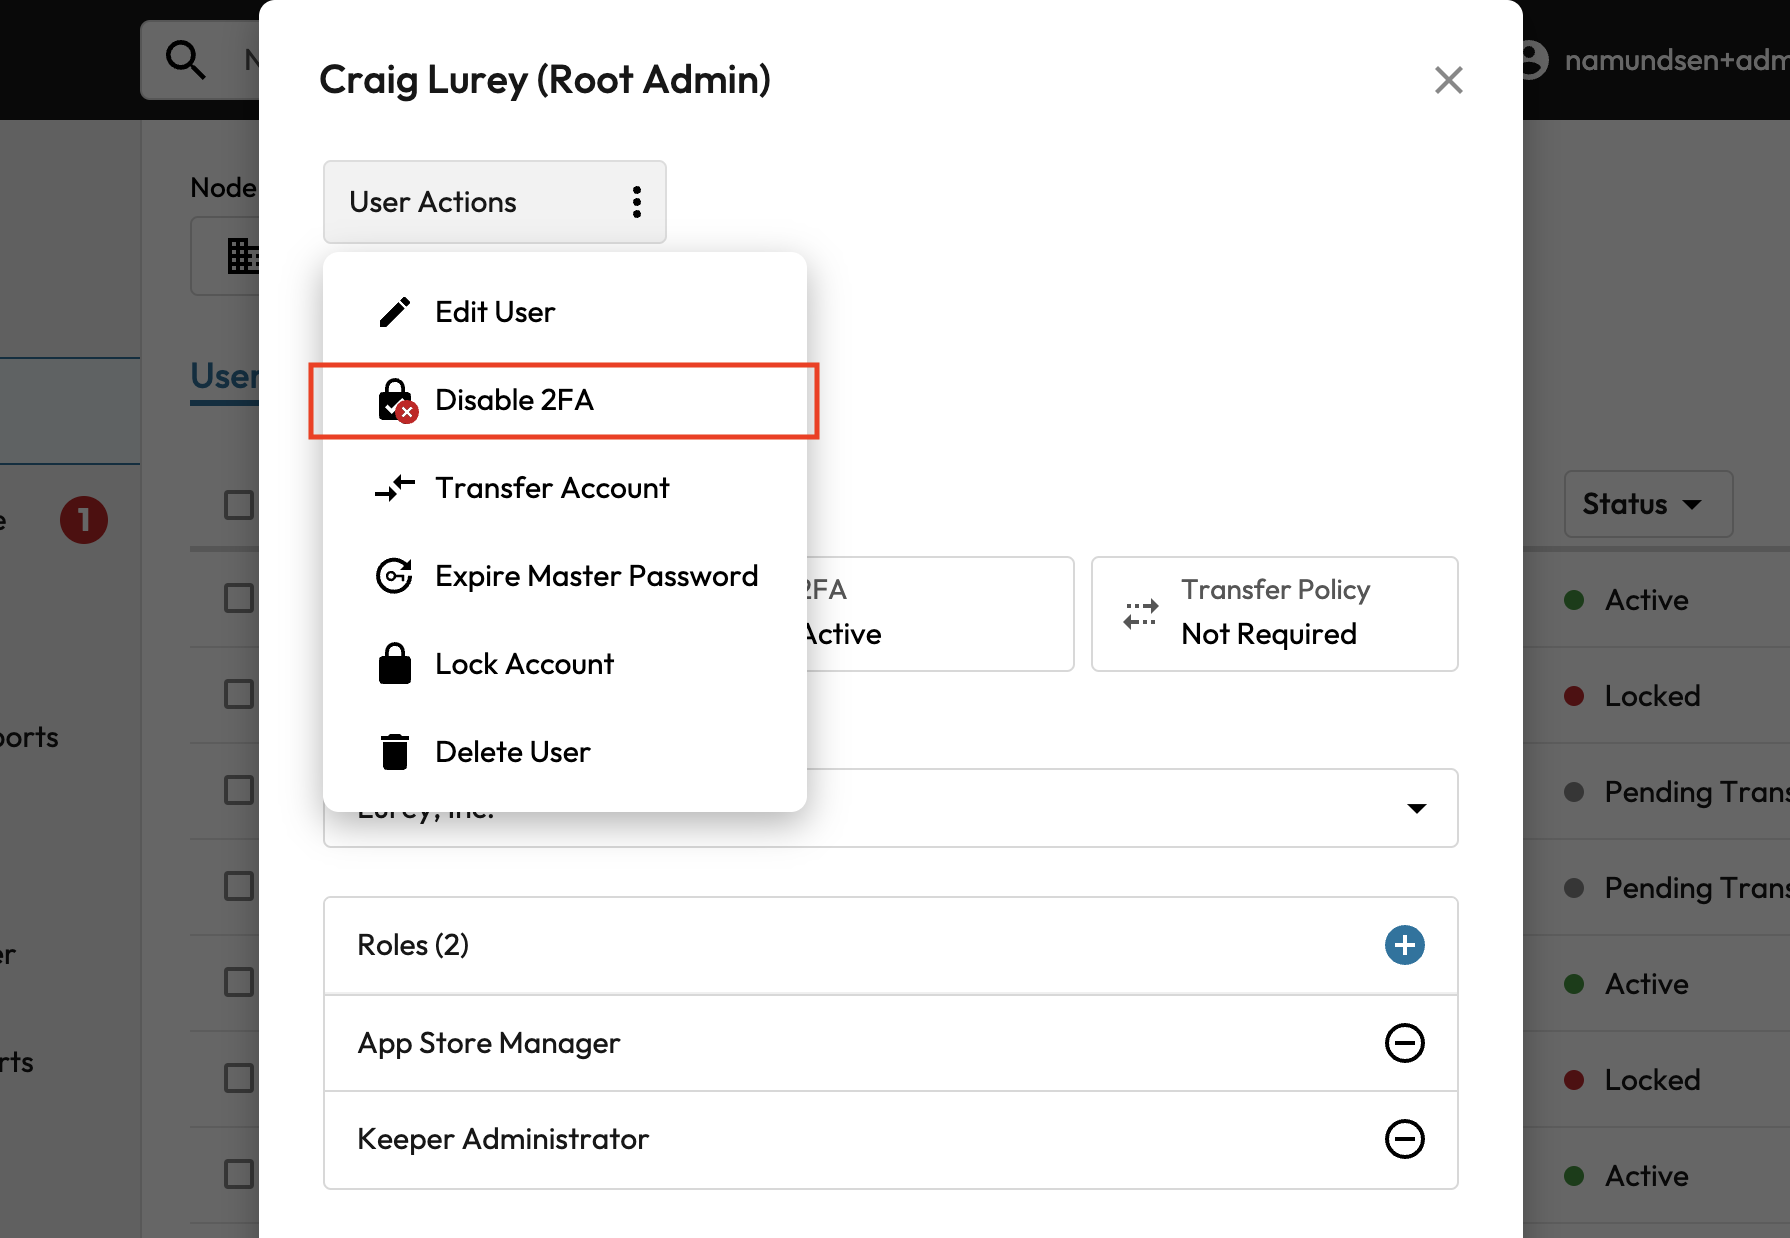
Task: Choose Expire Master Password menu item
Action: coord(596,576)
